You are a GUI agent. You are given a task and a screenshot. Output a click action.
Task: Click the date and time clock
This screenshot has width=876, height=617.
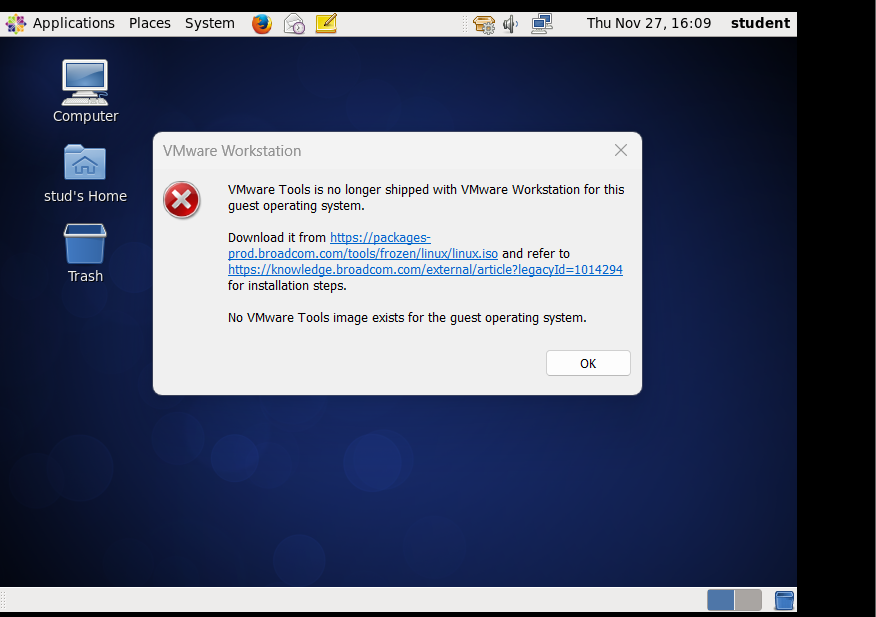pos(649,23)
